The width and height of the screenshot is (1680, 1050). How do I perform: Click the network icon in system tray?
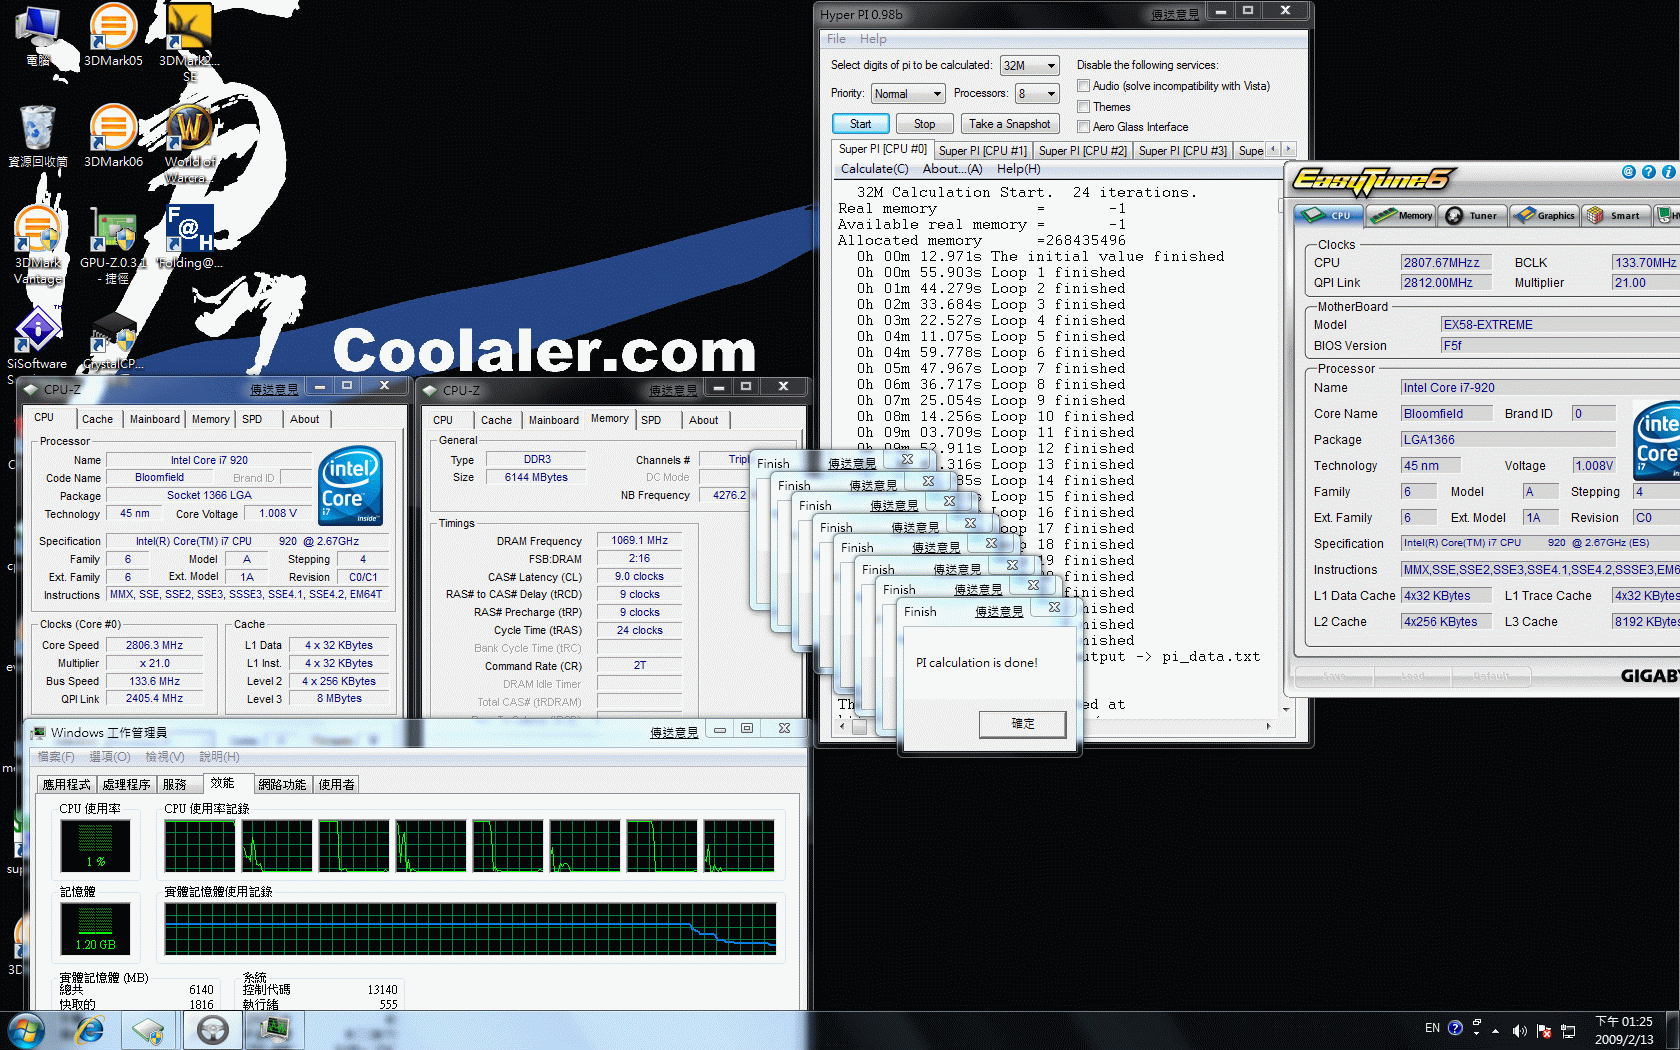point(1568,1030)
